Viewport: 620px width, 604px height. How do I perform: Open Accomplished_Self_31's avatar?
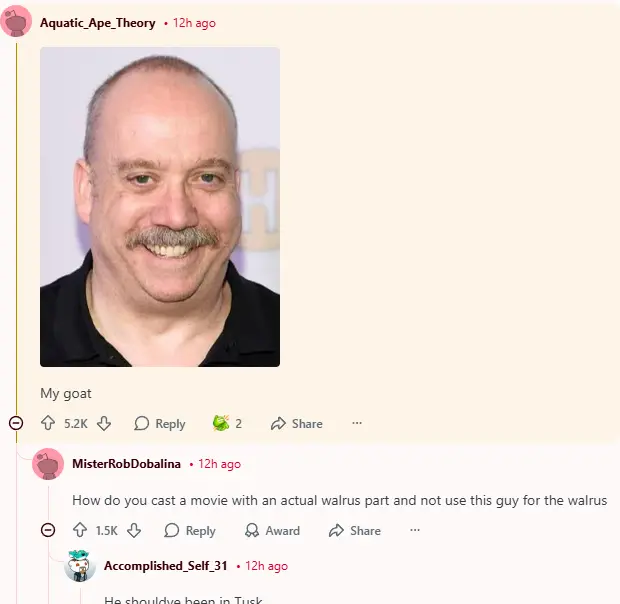point(80,566)
